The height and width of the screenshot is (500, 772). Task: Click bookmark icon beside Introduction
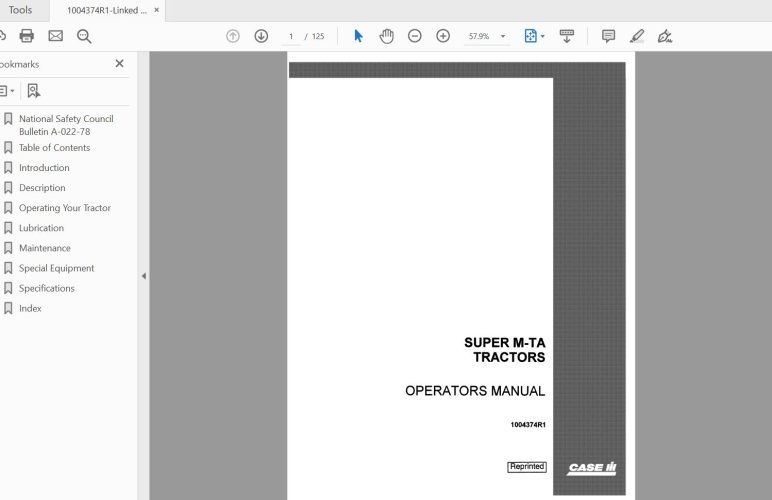8,168
